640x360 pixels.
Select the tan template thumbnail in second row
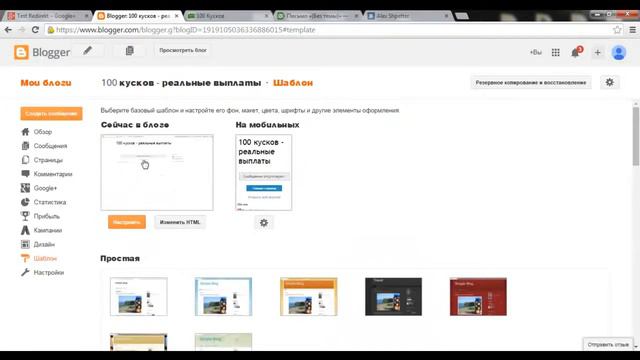pos(139,342)
